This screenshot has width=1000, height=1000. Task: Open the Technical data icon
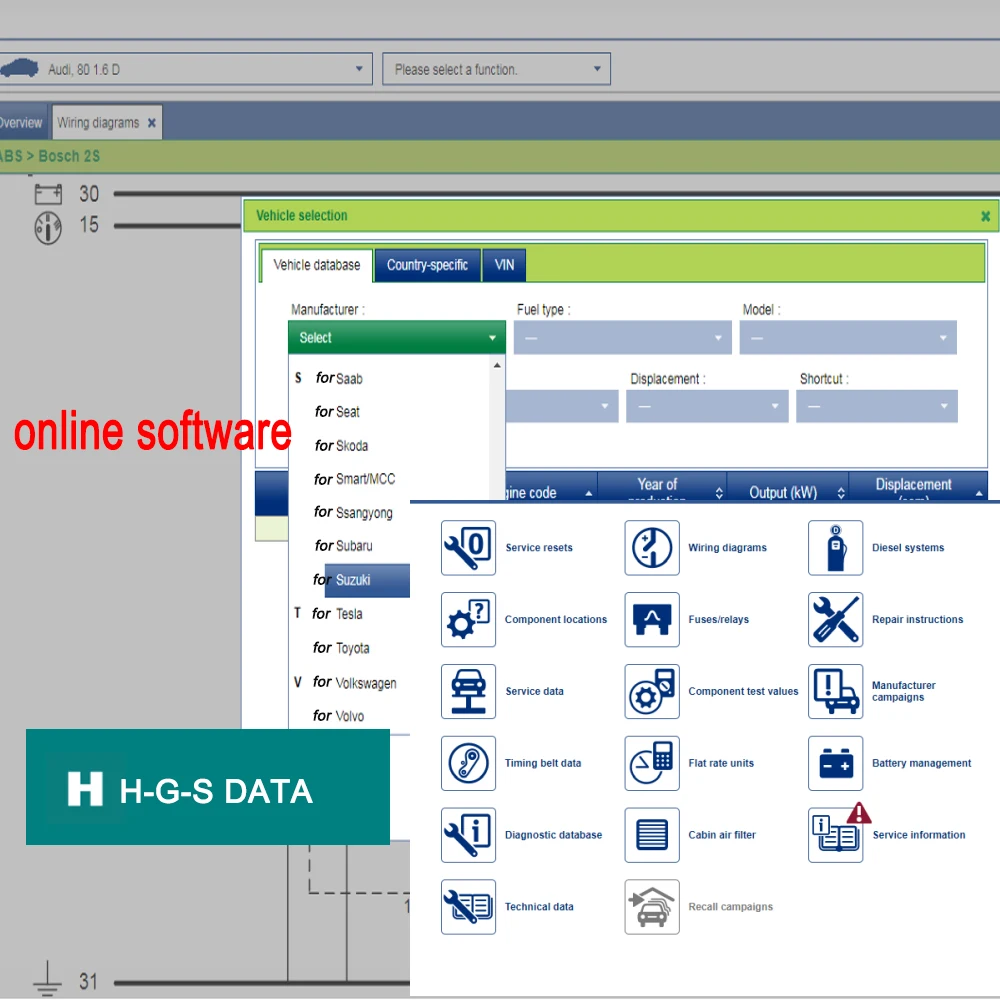[x=468, y=907]
